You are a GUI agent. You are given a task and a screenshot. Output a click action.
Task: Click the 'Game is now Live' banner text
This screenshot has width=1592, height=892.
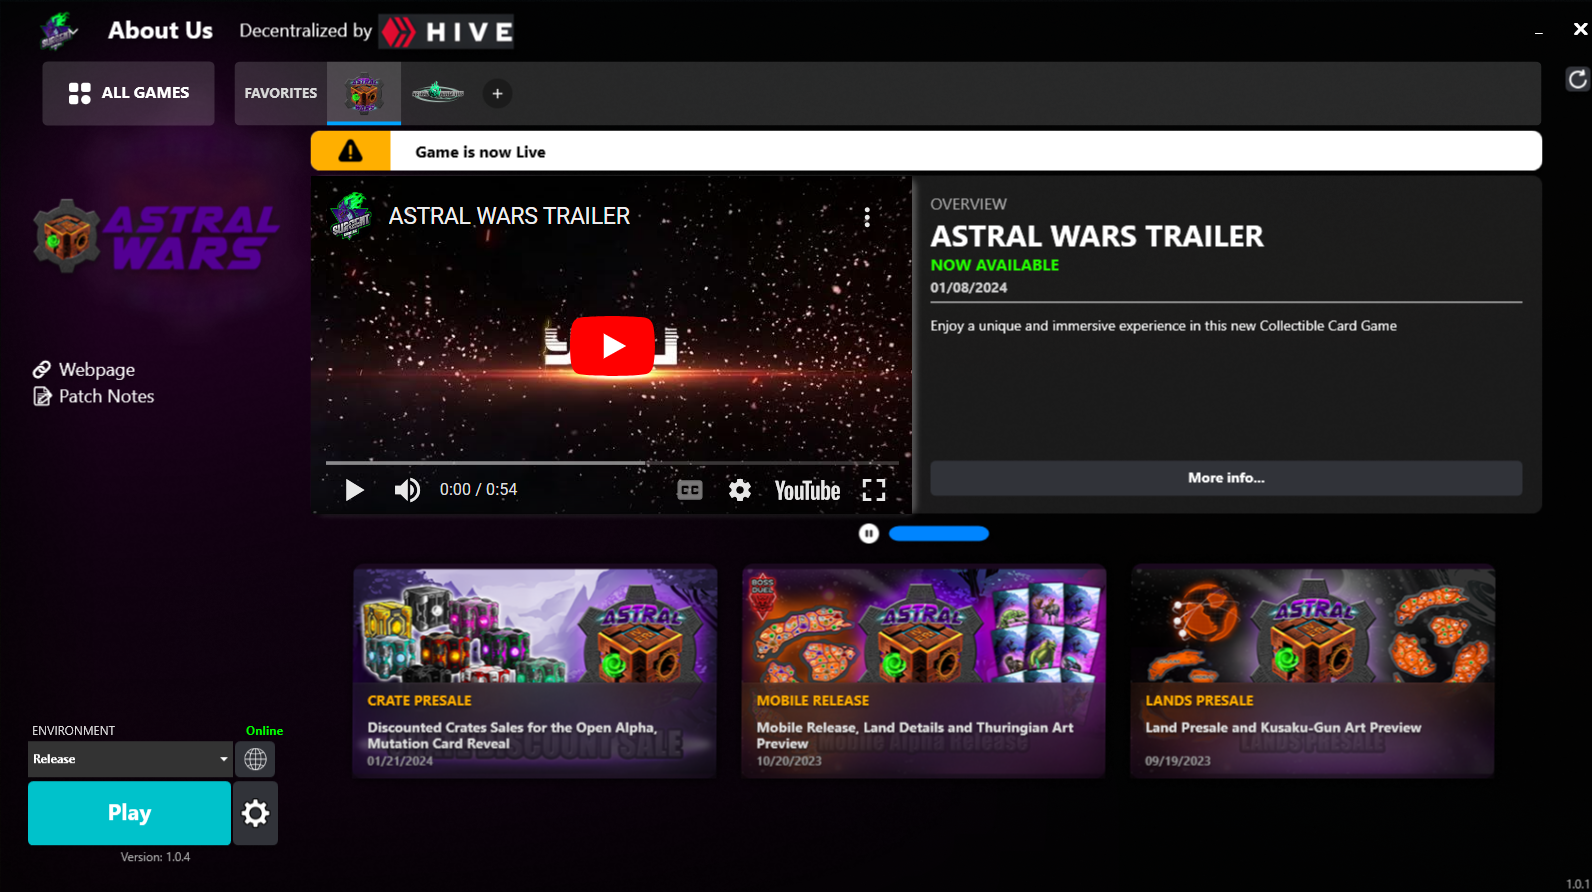480,152
